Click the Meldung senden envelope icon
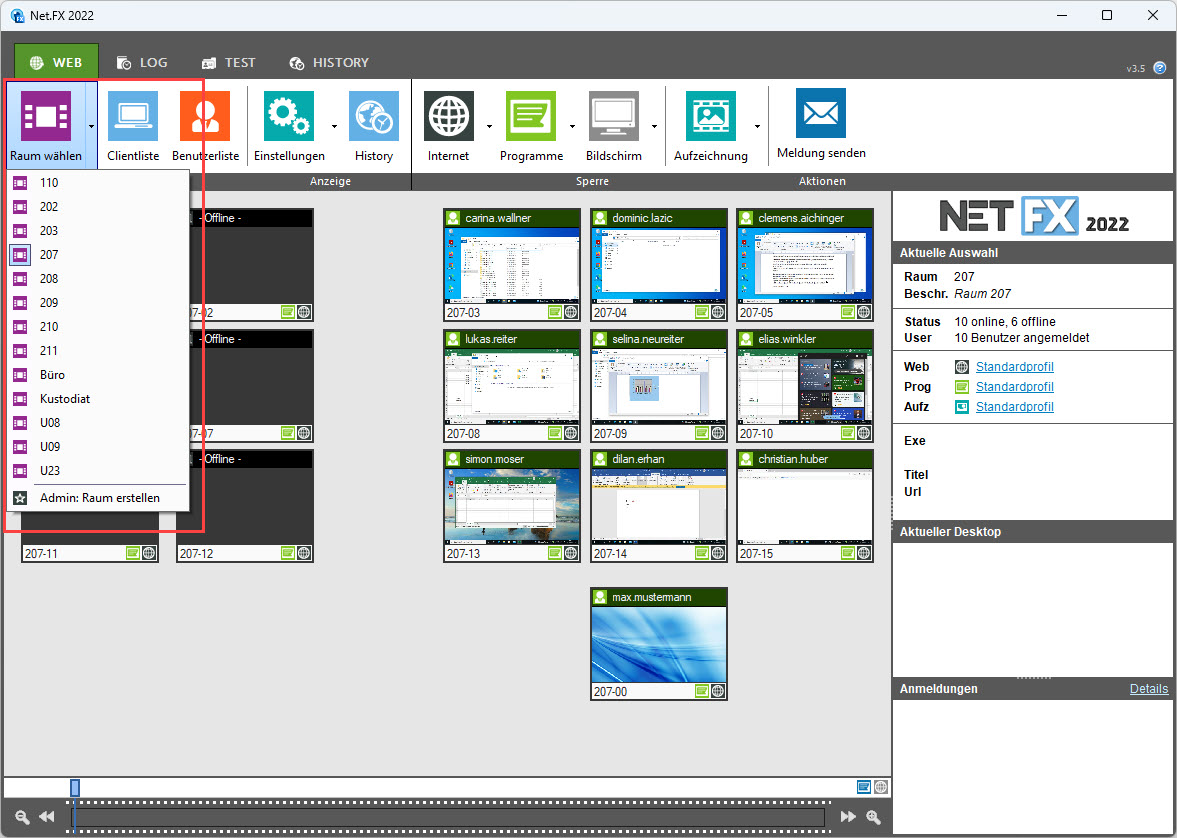This screenshot has width=1177, height=838. point(820,113)
